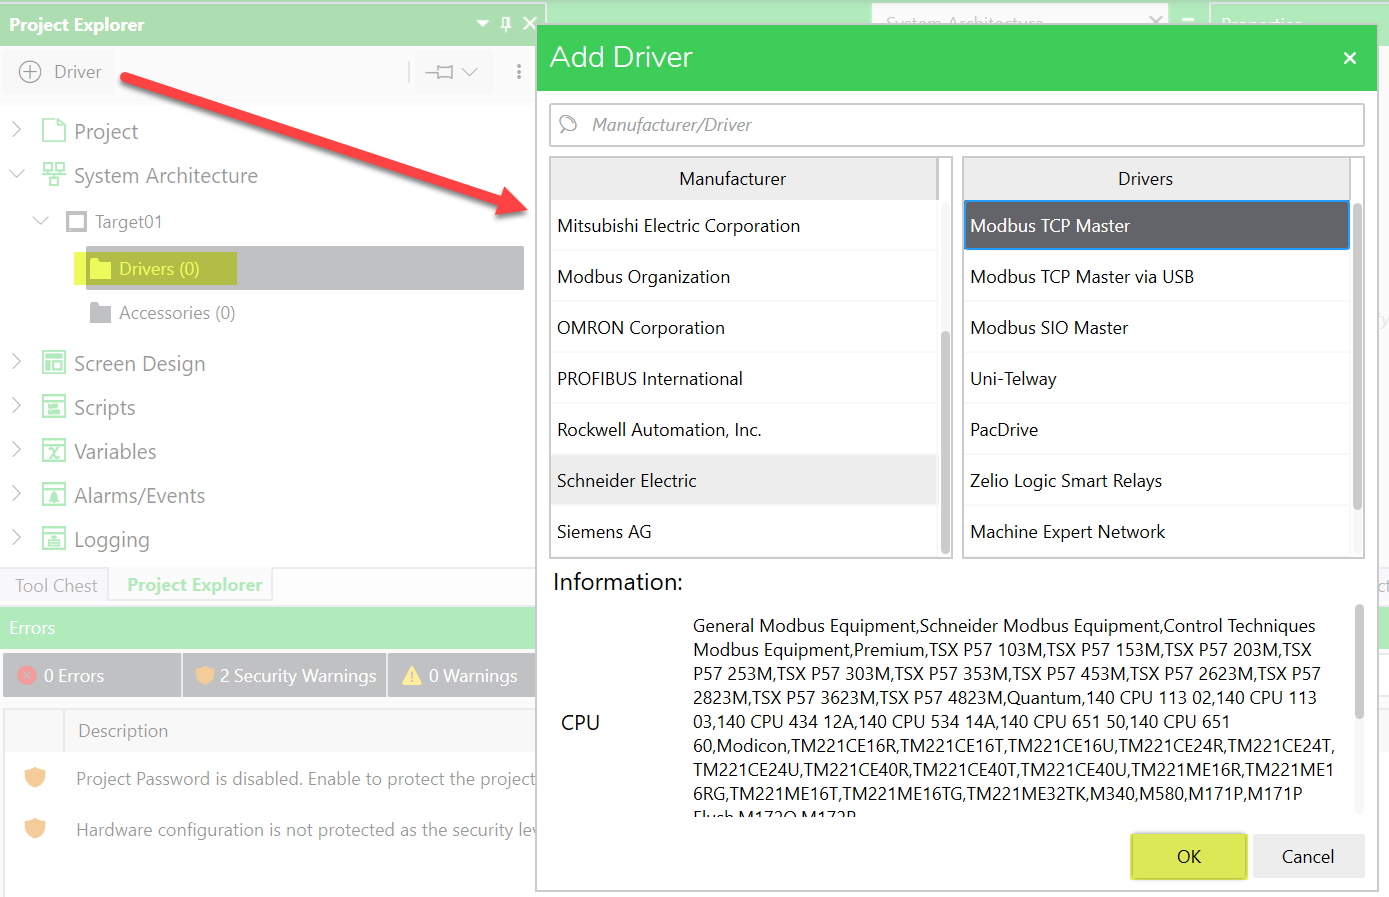Click the Project Explorer pin icon
Image resolution: width=1389 pixels, height=897 pixels.
pyautogui.click(x=506, y=23)
